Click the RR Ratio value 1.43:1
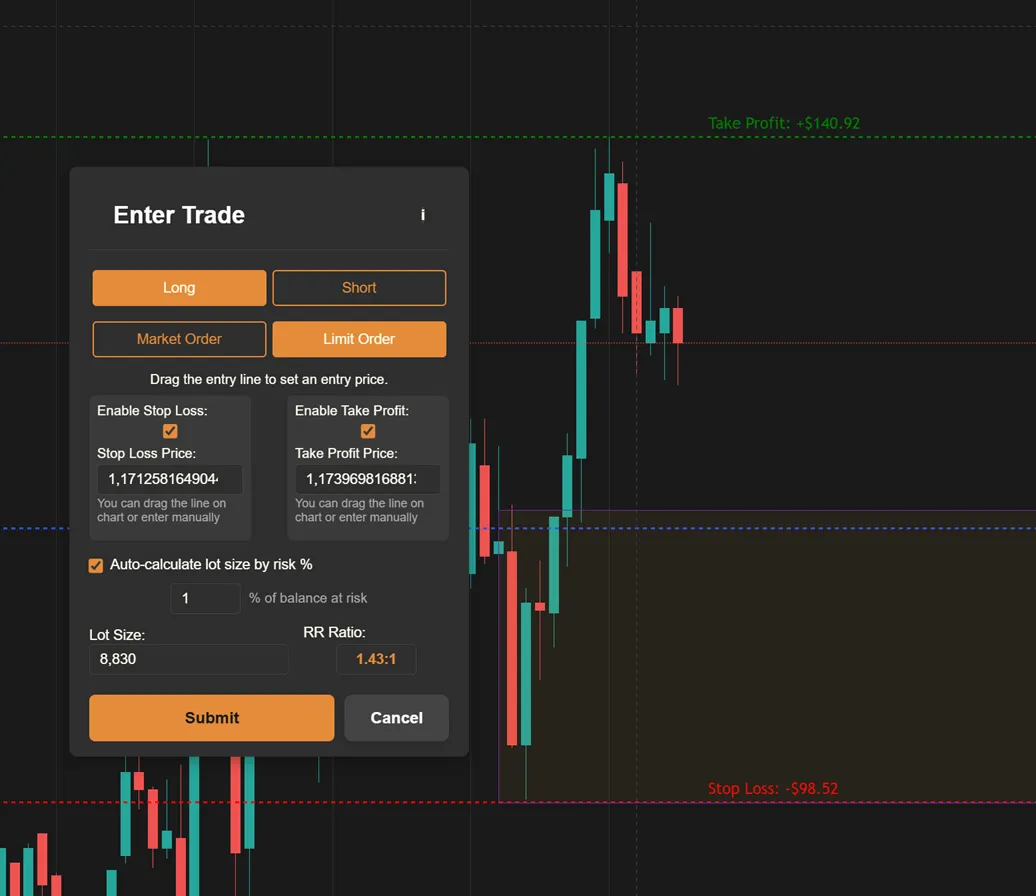Image resolution: width=1036 pixels, height=896 pixels. tap(376, 659)
